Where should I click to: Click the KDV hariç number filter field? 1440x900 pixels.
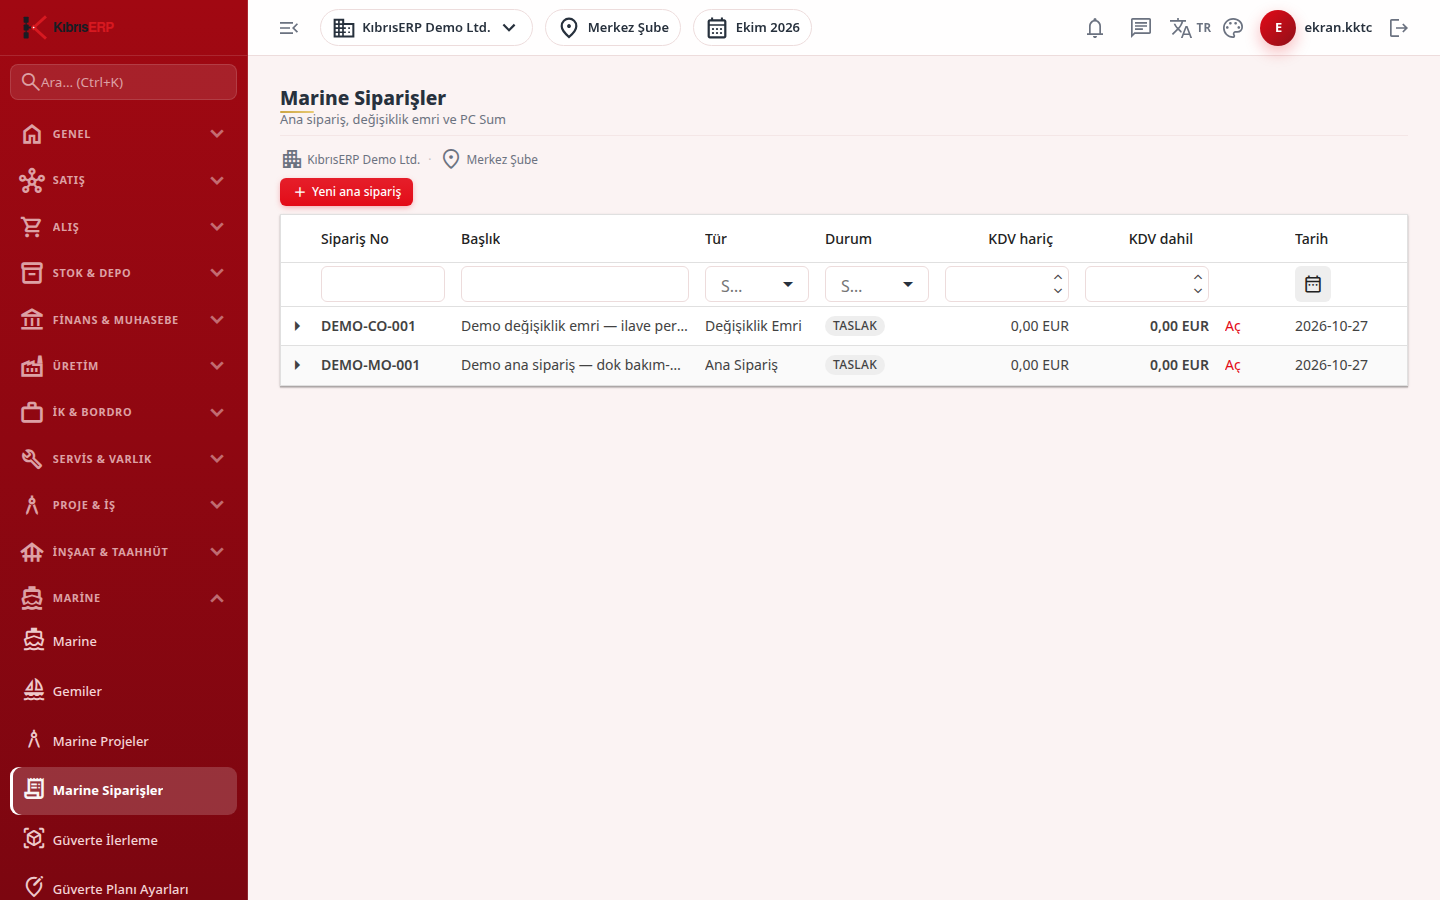(x=1007, y=284)
